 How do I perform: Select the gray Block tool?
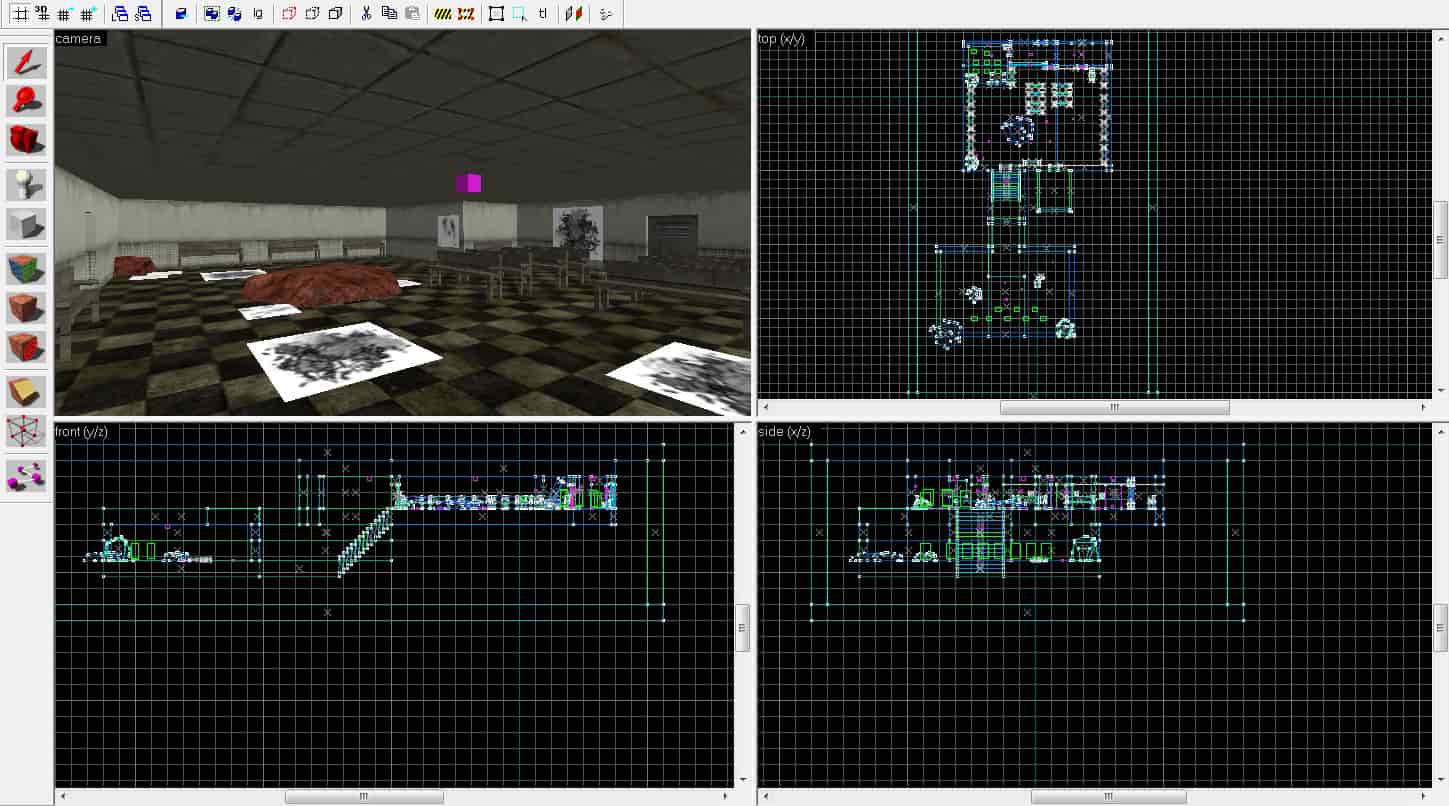tap(26, 223)
